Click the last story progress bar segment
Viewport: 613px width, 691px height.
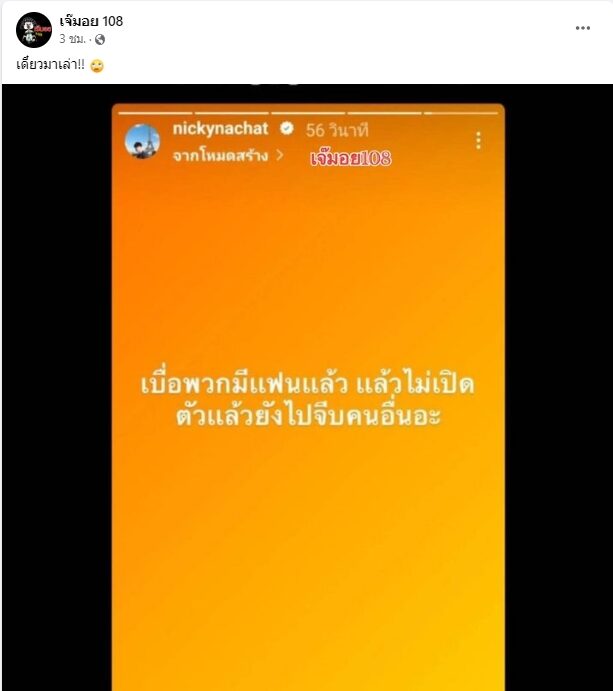(461, 113)
